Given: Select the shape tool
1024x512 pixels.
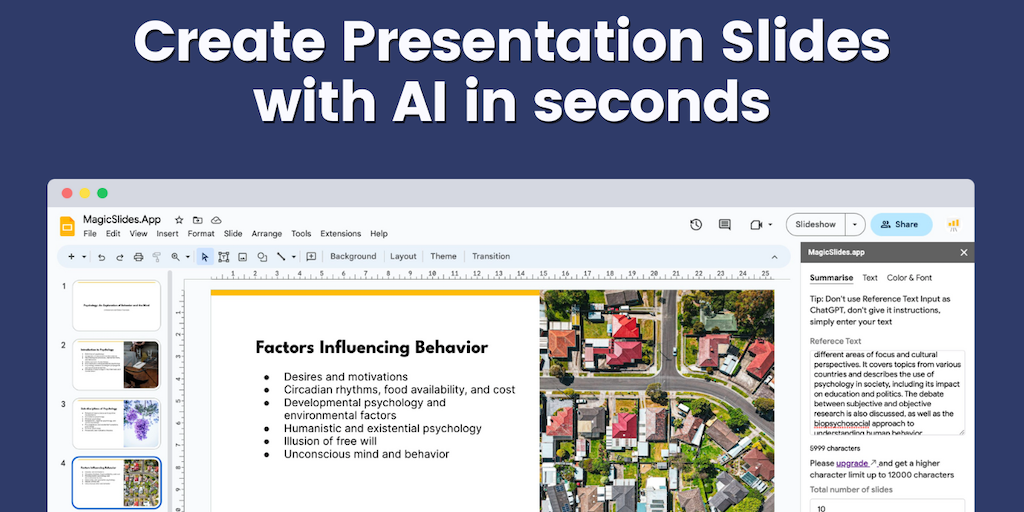Looking at the screenshot, I should [261, 257].
